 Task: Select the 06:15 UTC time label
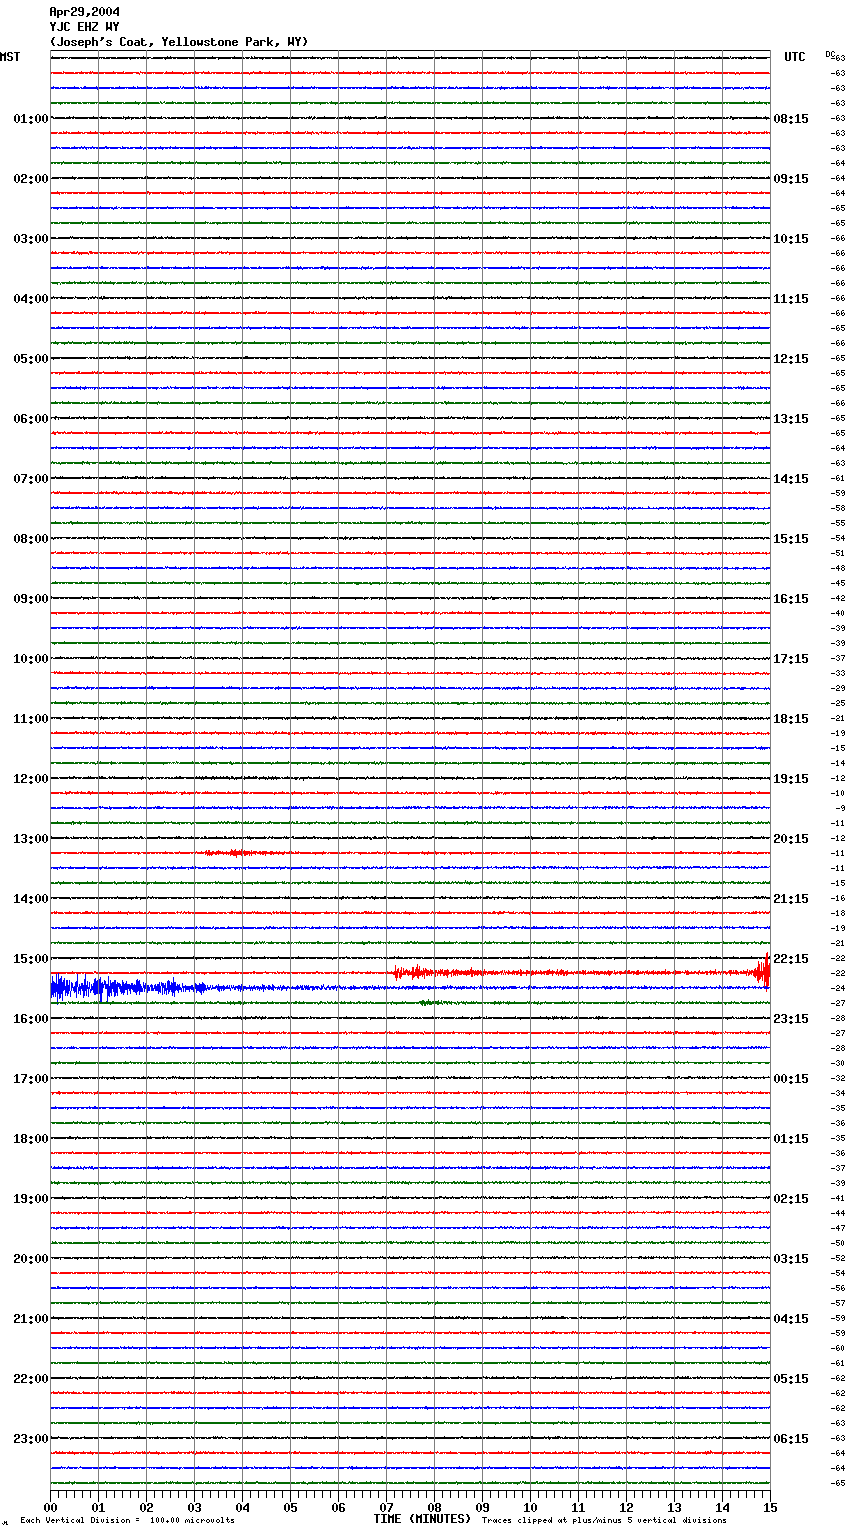pos(791,1439)
